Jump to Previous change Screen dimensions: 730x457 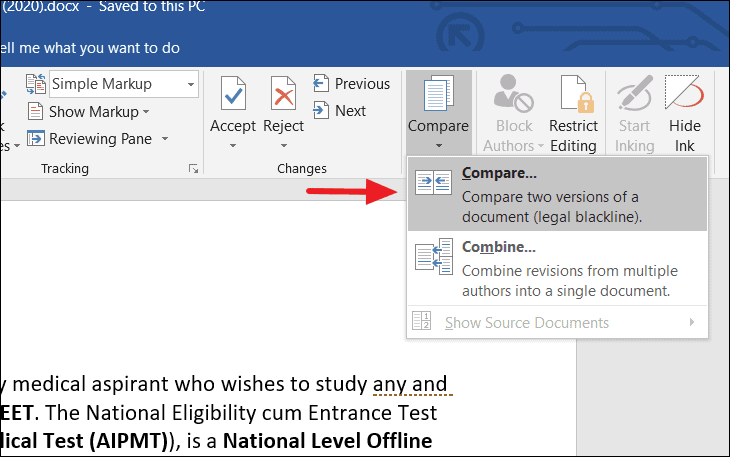[351, 84]
